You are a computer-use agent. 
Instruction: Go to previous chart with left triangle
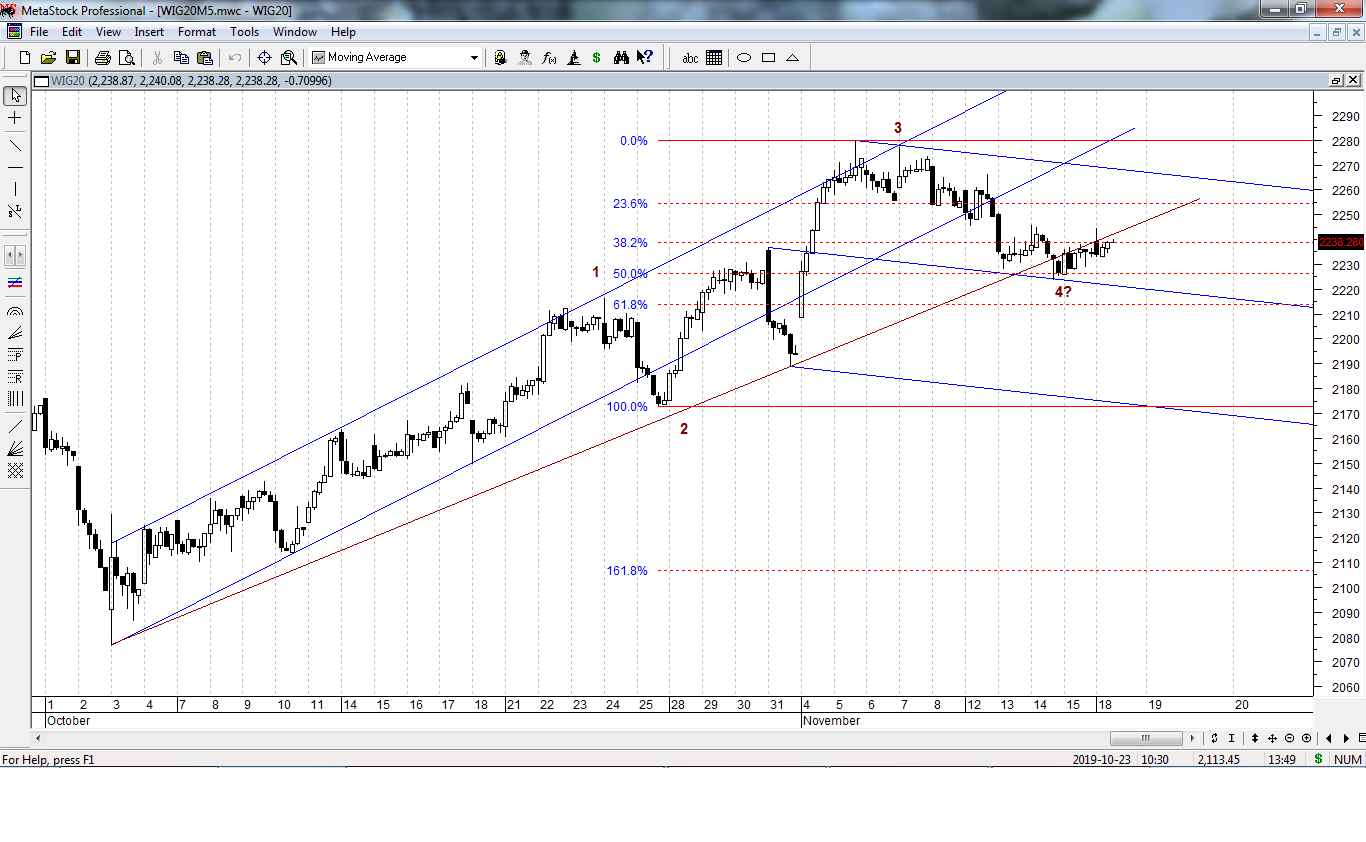point(1329,738)
